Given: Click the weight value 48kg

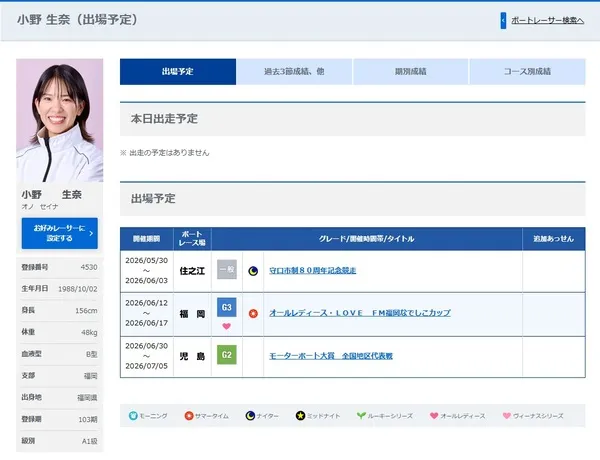Looking at the screenshot, I should pos(89,333).
